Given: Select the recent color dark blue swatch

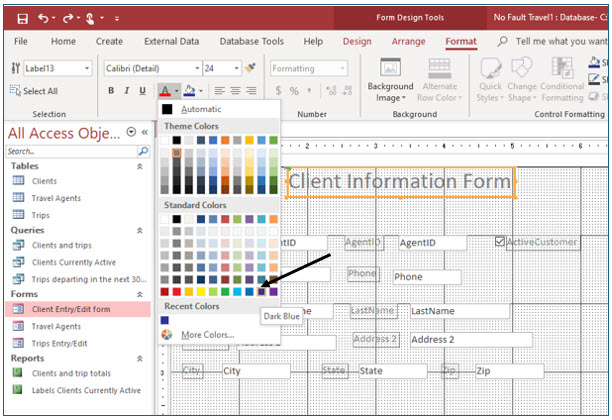Looking at the screenshot, I should (165, 320).
